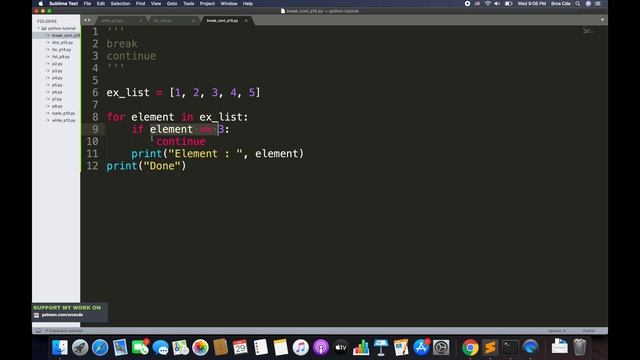This screenshot has width=640, height=360.
Task: Launch Launchpad rocket icon in dock
Action: click(80, 347)
